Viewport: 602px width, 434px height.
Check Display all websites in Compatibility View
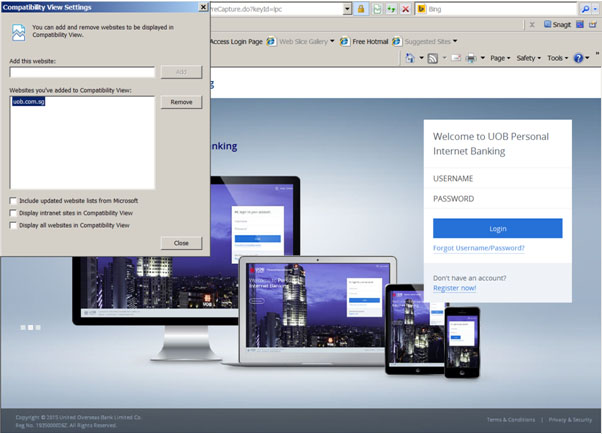pos(13,225)
